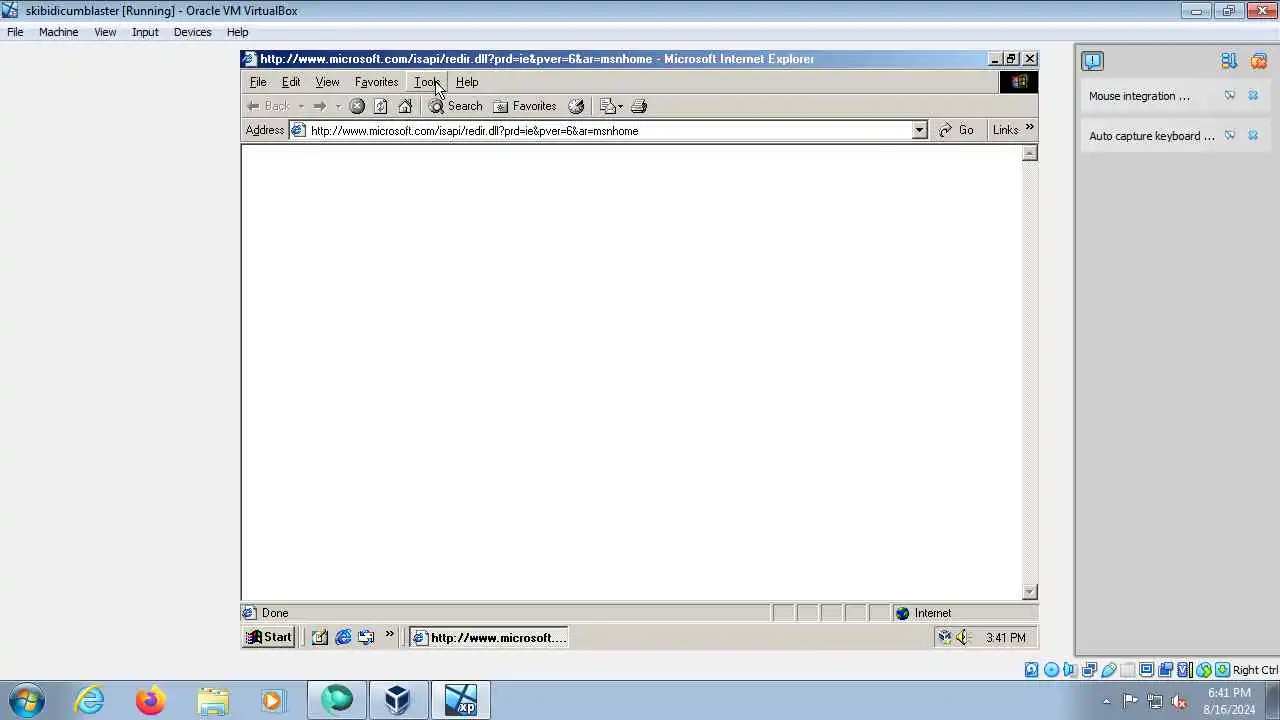Open Favorites pane from IE toolbar
The height and width of the screenshot is (720, 1280).
point(525,106)
